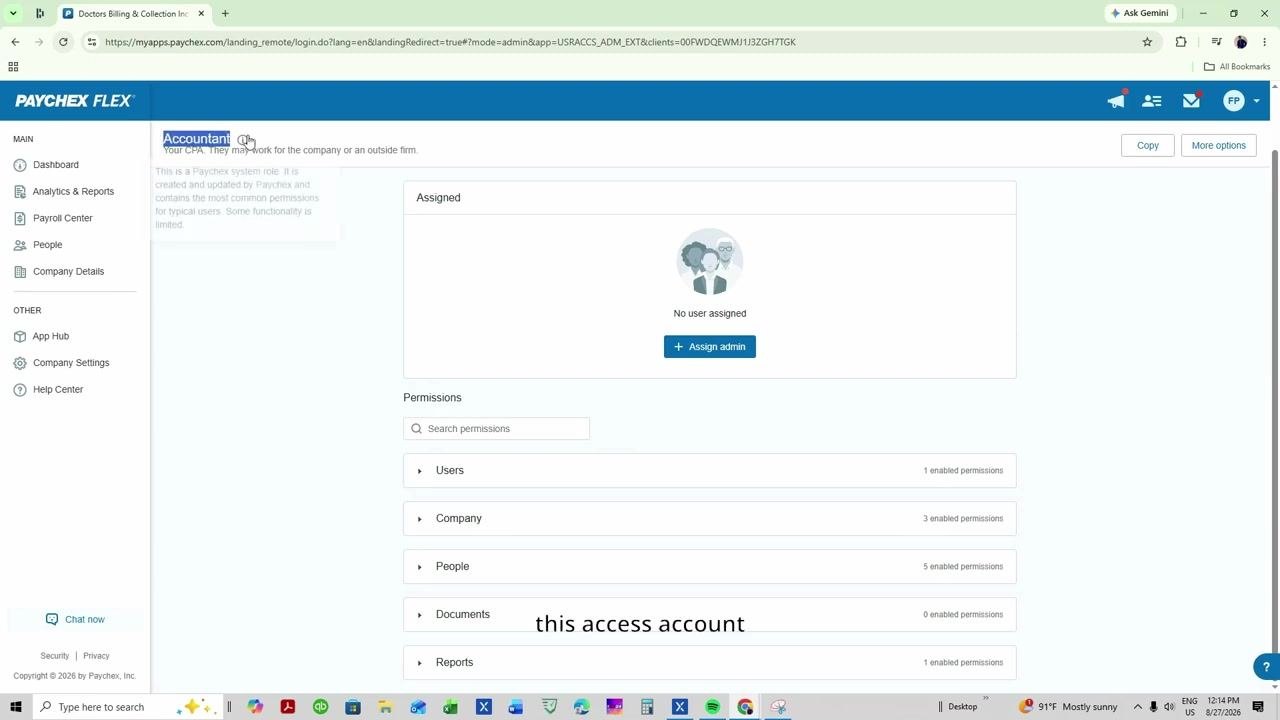Expand the Company permissions section
1280x720 pixels.
click(710, 519)
